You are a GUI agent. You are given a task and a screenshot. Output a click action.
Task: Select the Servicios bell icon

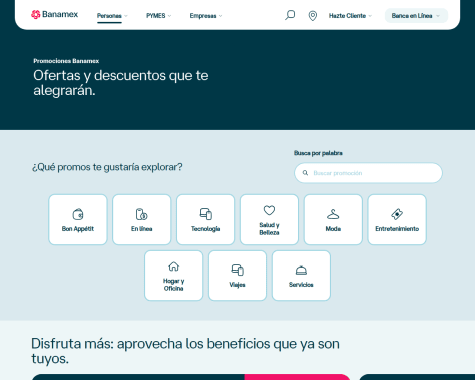click(x=301, y=270)
